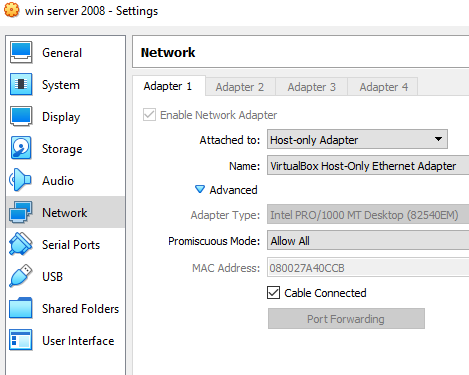Open the General settings monitor icon
469x375 pixels.
pyautogui.click(x=21, y=52)
